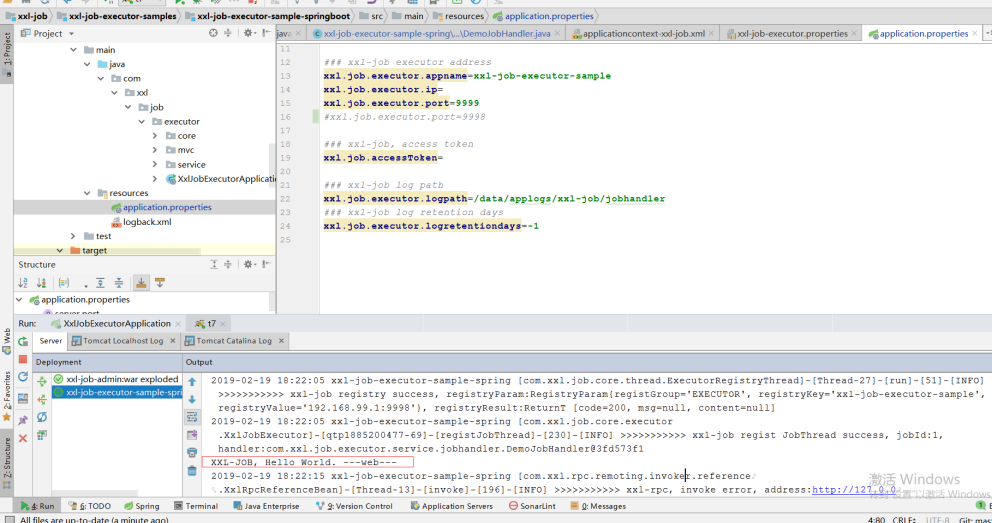Collapse all in Project panel header
Viewport: 992px width, 523px height.
click(228, 33)
